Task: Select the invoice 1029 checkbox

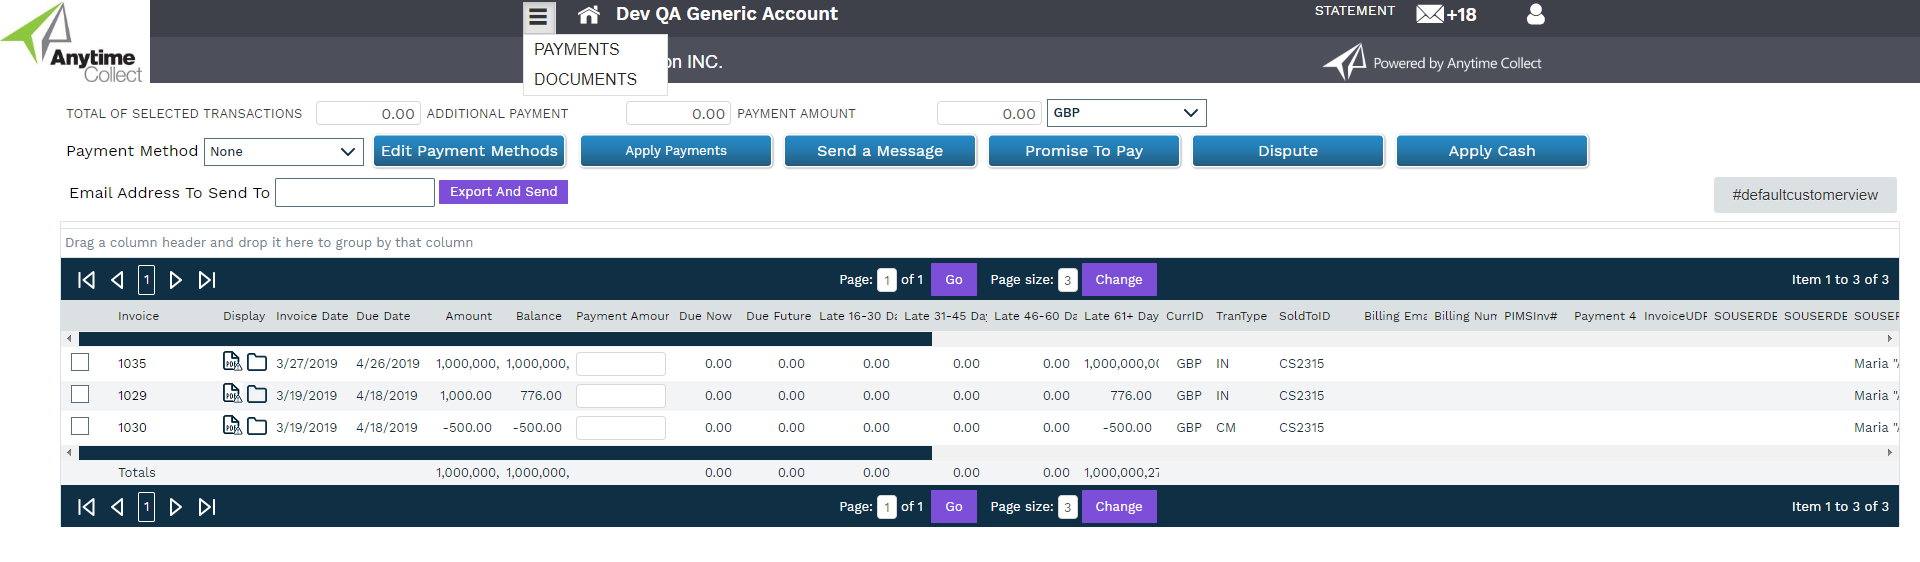Action: pos(81,394)
